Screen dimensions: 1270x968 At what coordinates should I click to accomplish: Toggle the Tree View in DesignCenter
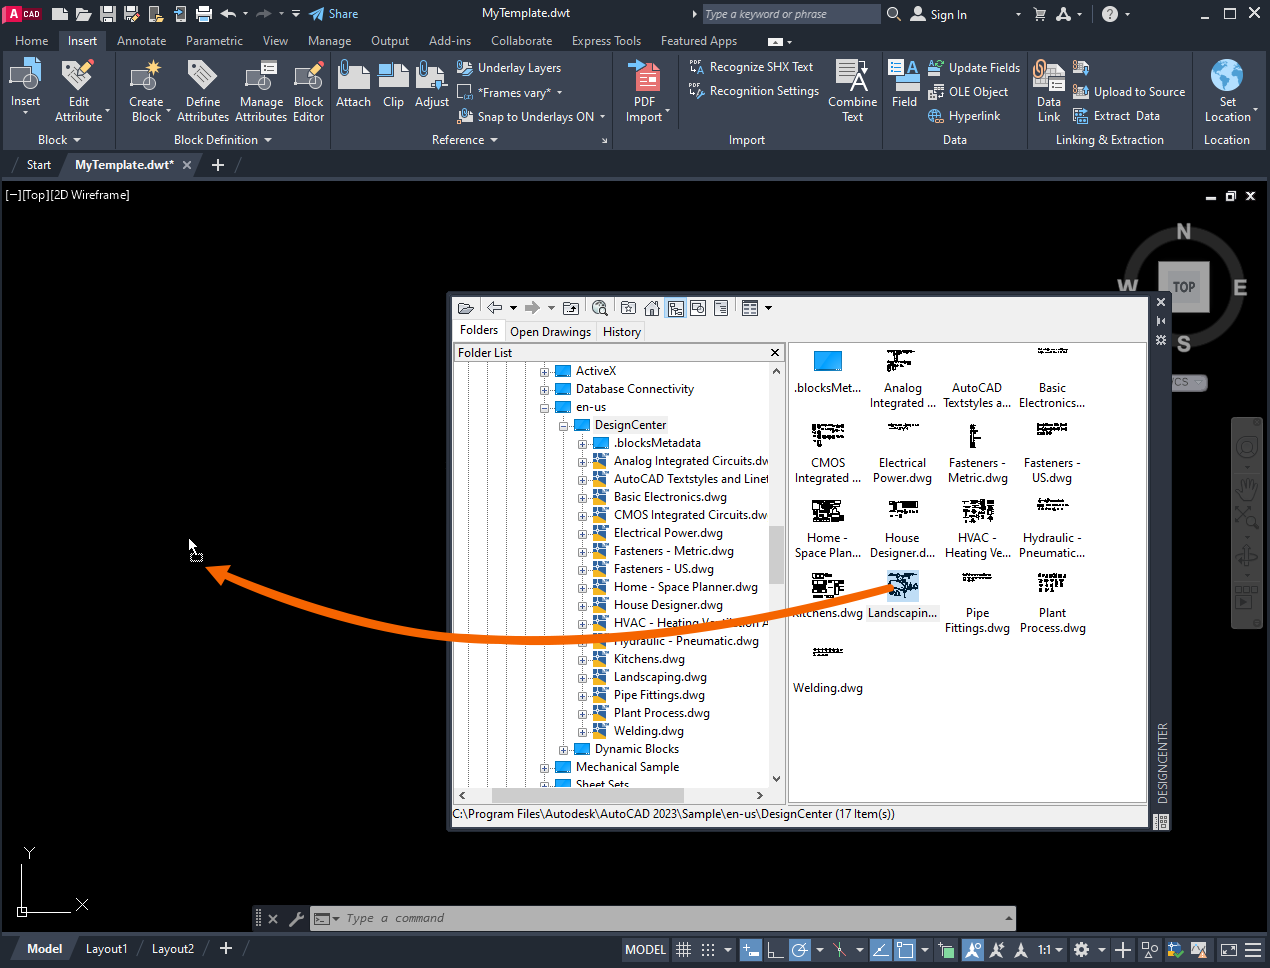tap(676, 308)
